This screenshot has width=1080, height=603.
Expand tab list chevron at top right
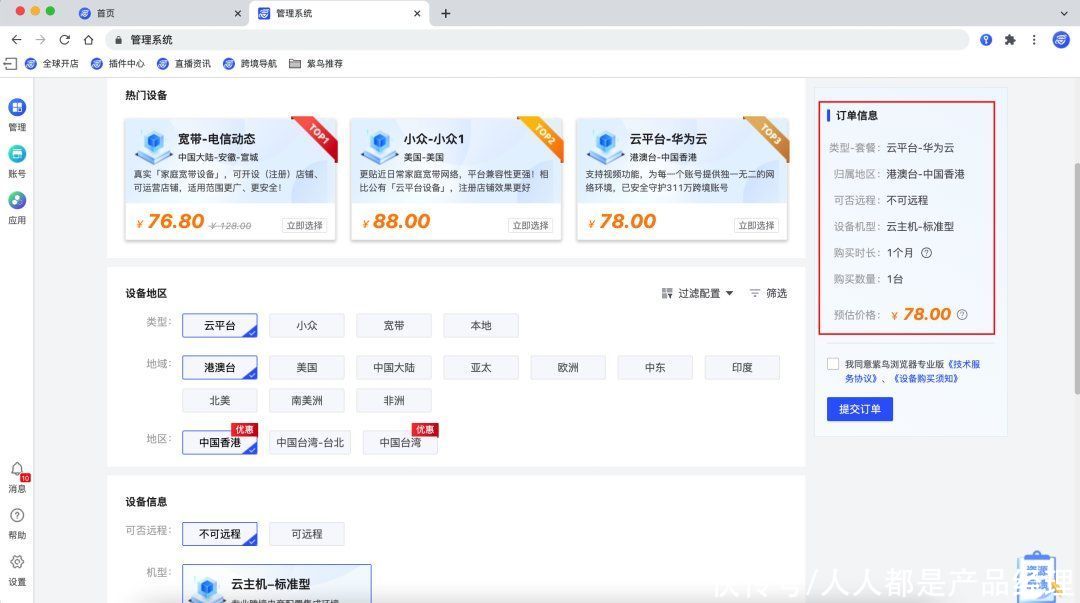pyautogui.click(x=1064, y=13)
